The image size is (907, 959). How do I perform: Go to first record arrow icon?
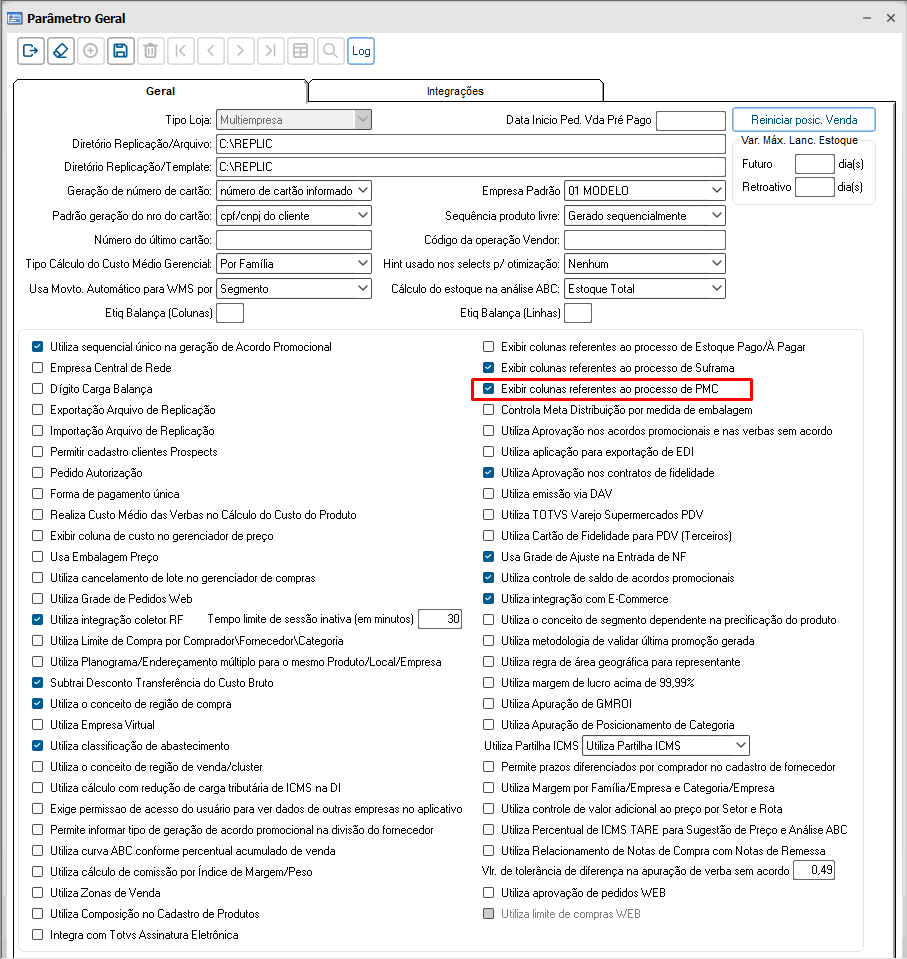click(x=180, y=51)
